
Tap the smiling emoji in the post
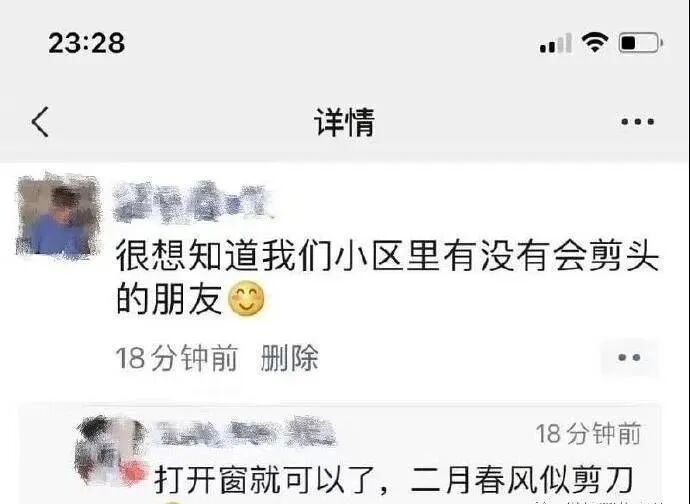click(247, 299)
